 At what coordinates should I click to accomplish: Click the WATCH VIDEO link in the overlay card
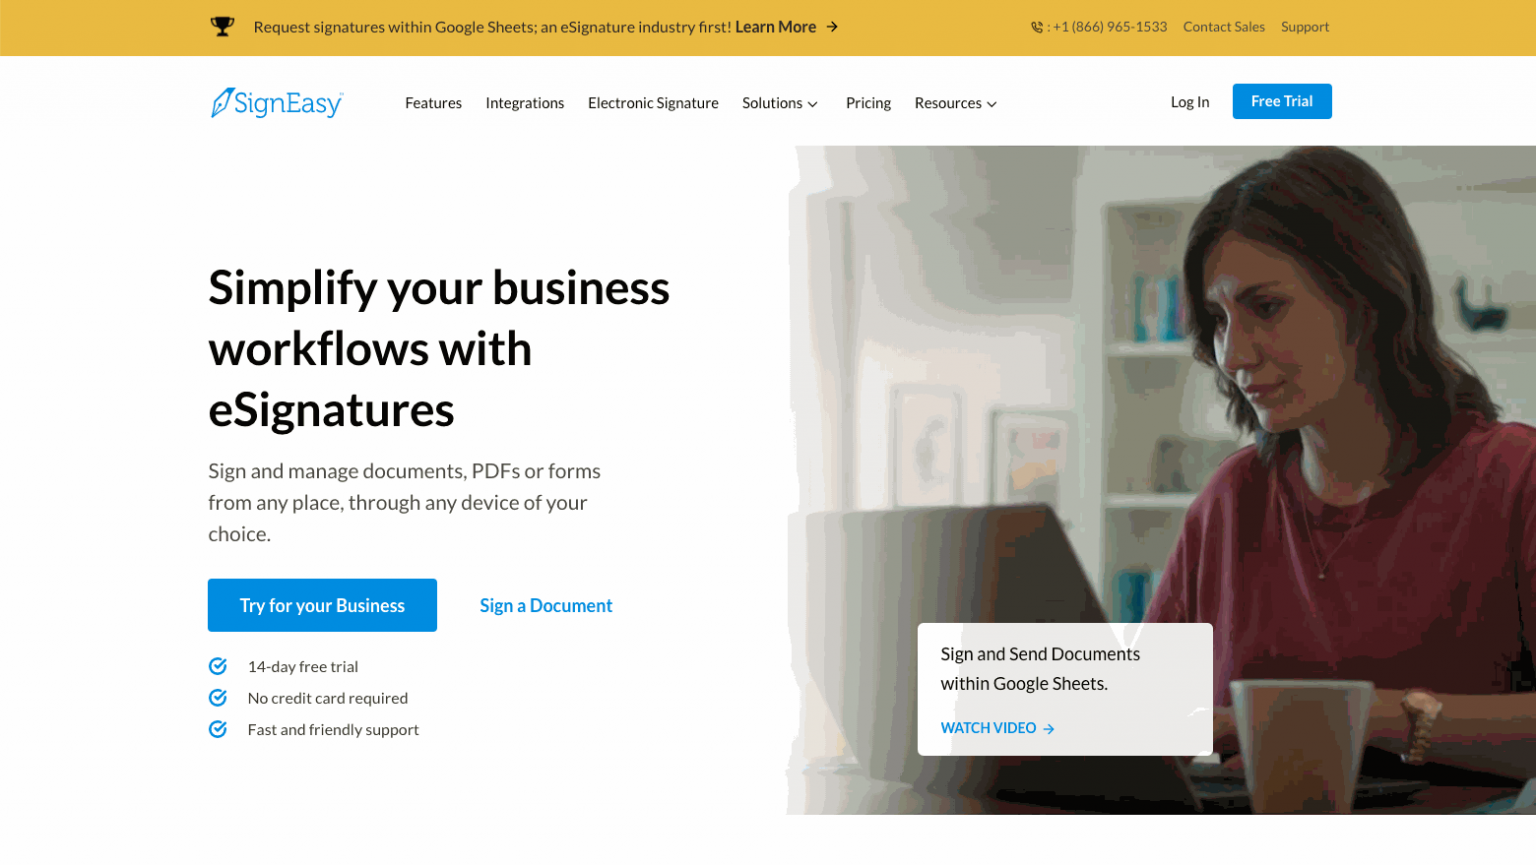[988, 728]
